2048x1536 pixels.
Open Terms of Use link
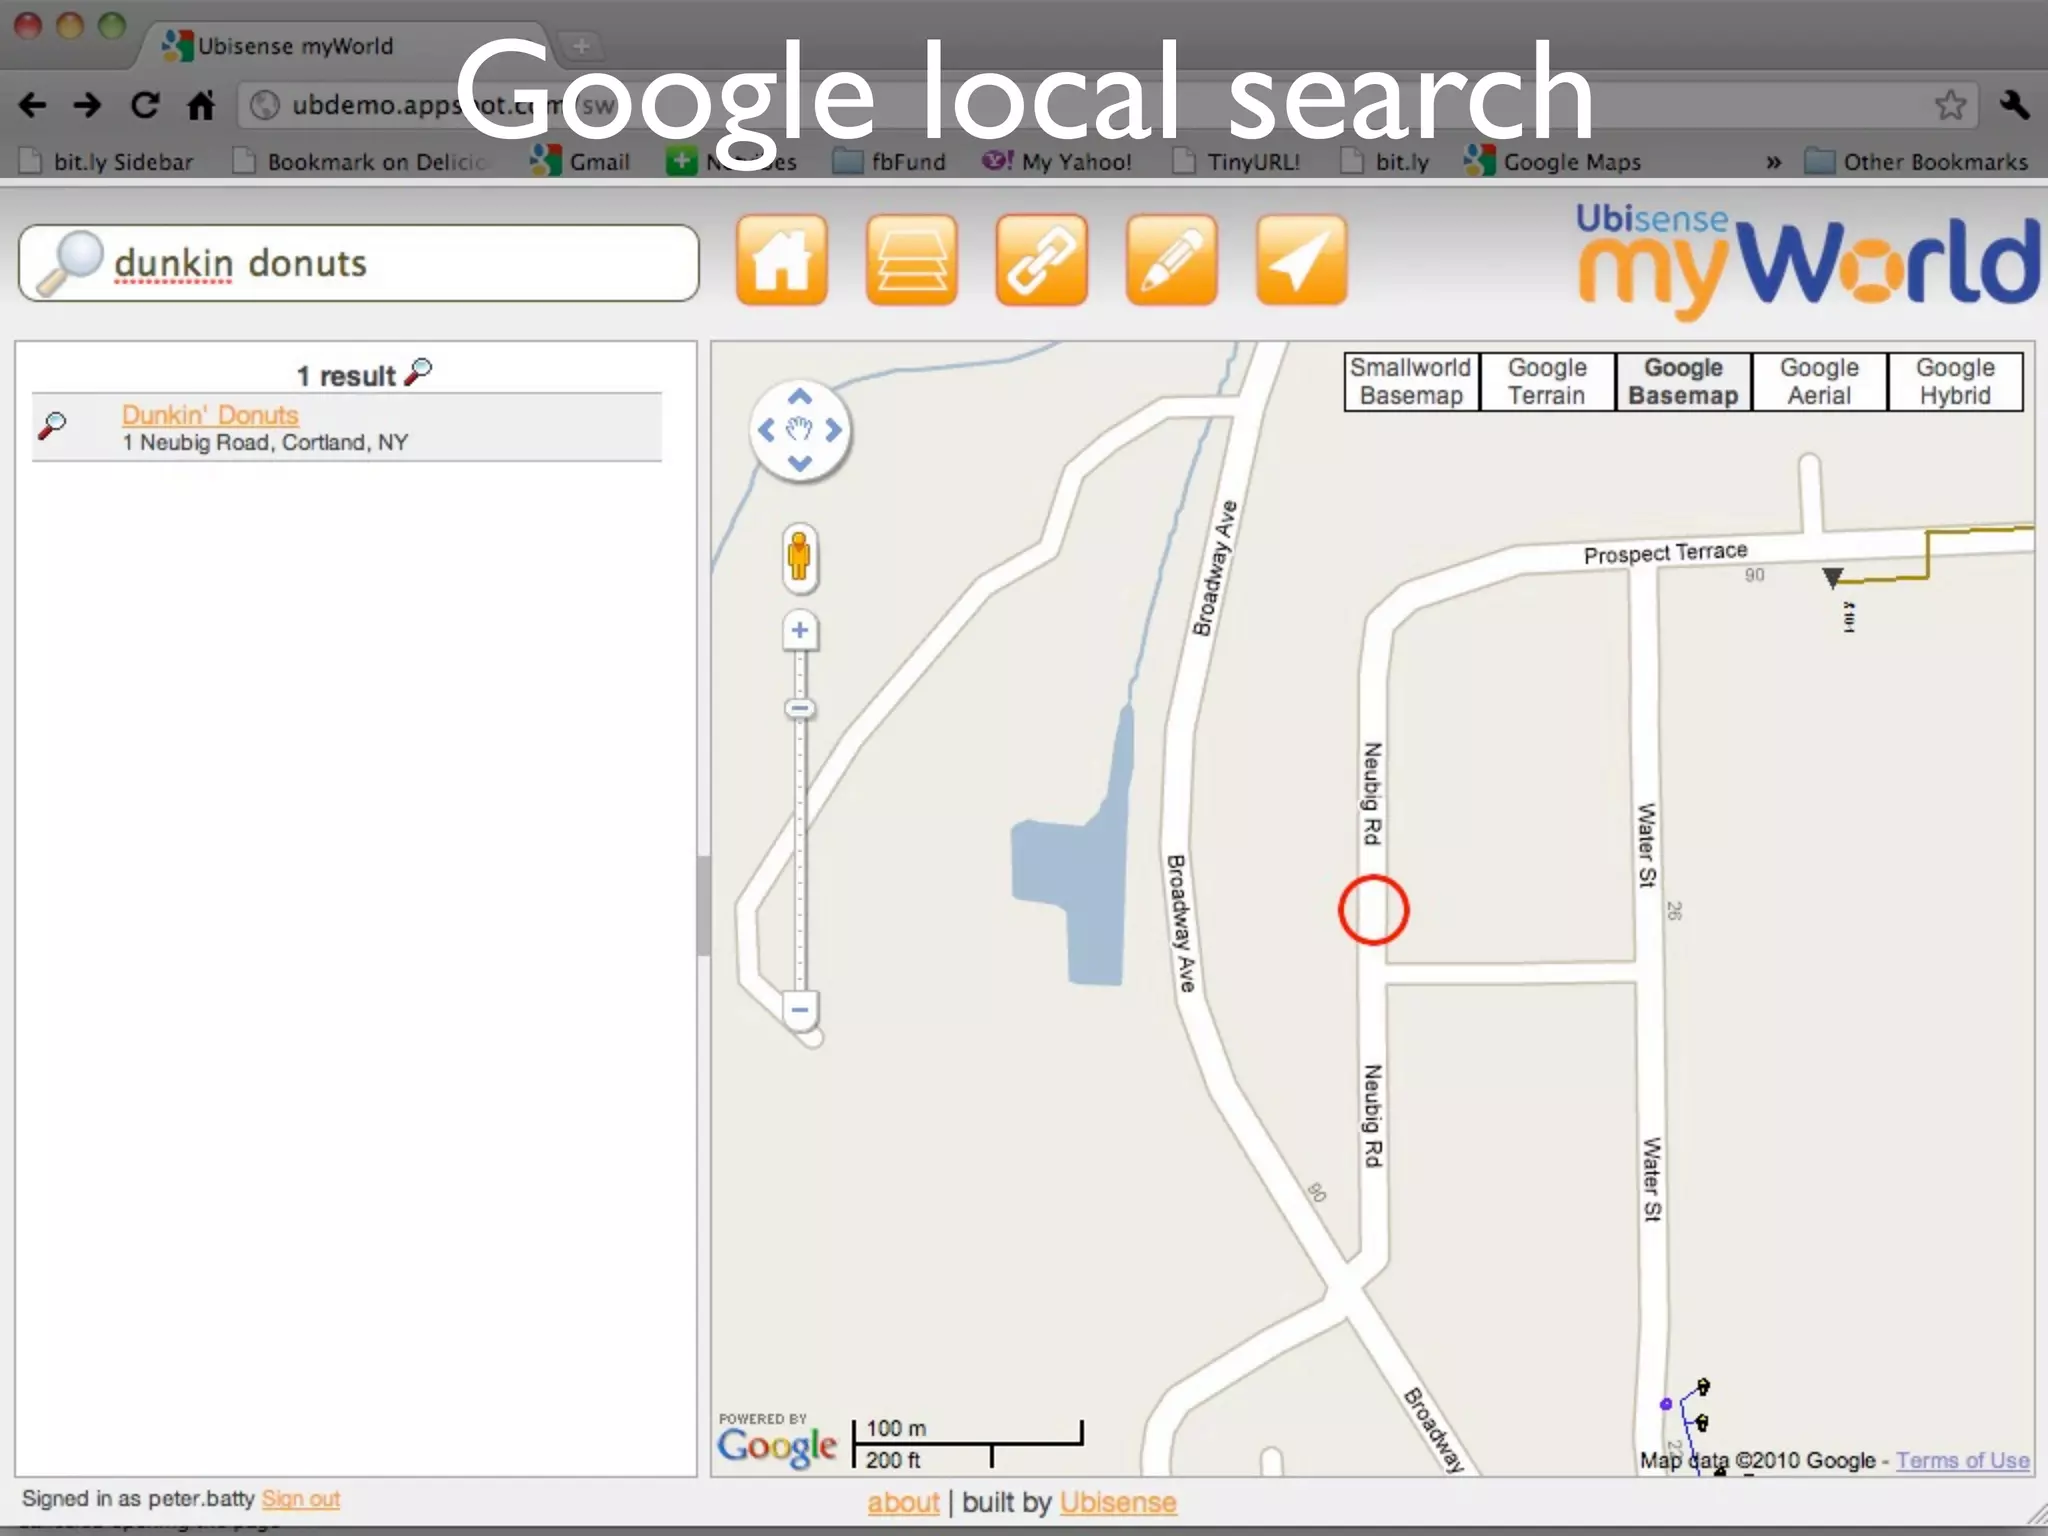click(1963, 1460)
